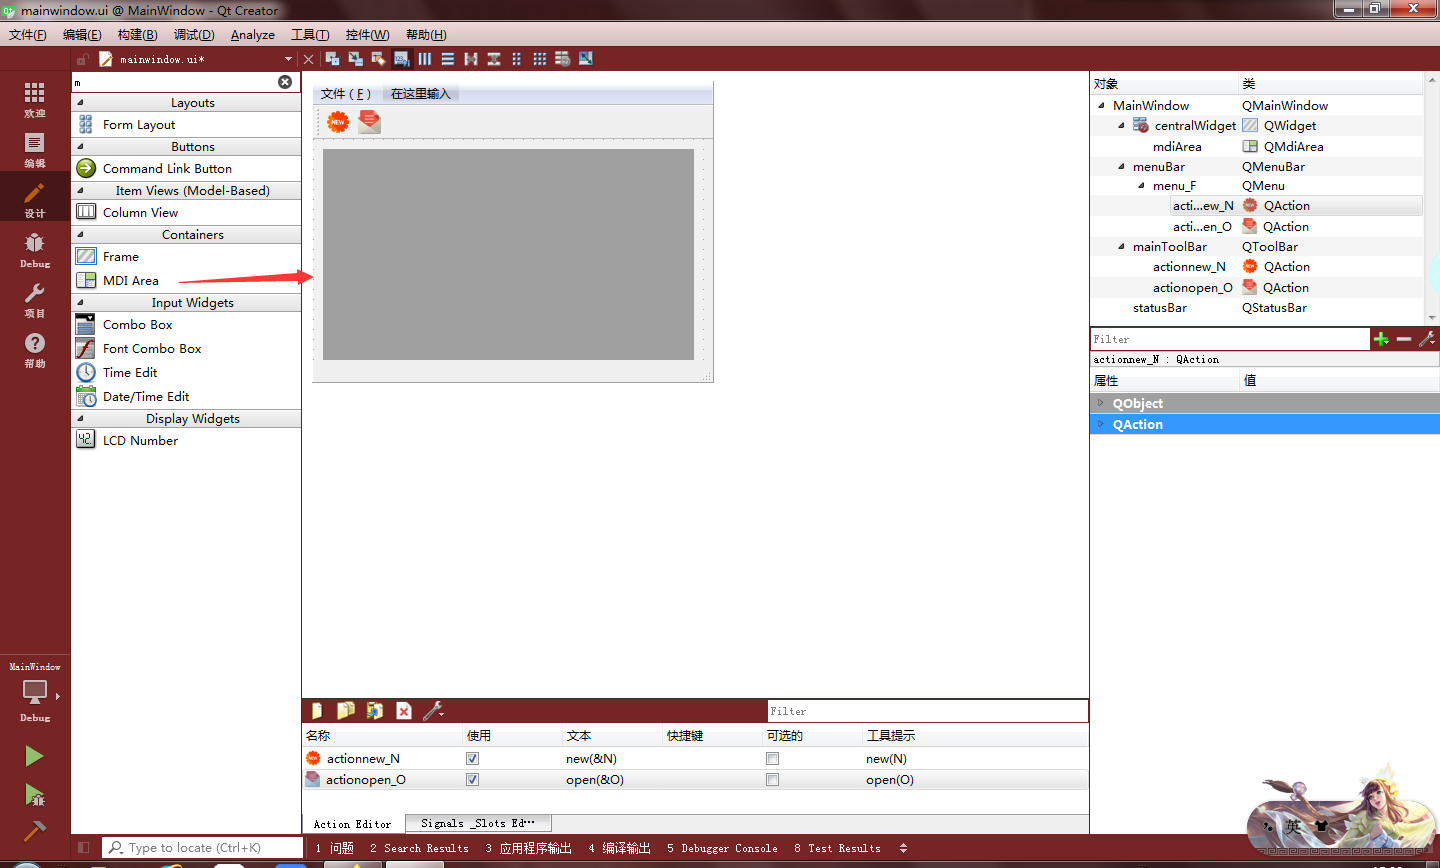Type in the locate field Ctrl+K

(x=200, y=847)
